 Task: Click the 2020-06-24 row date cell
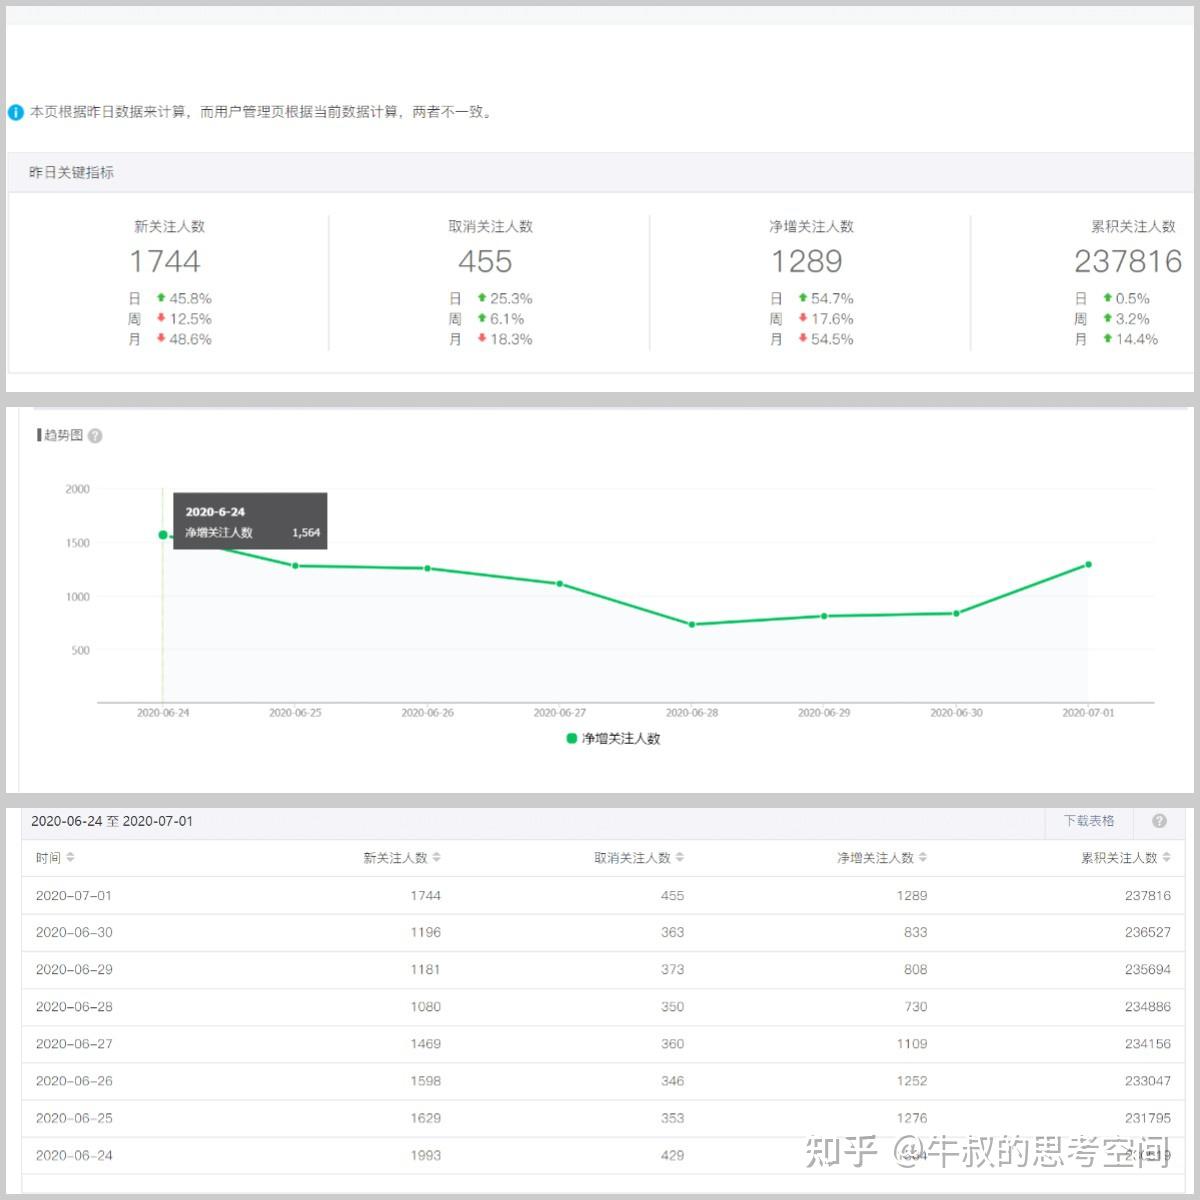(x=74, y=1155)
